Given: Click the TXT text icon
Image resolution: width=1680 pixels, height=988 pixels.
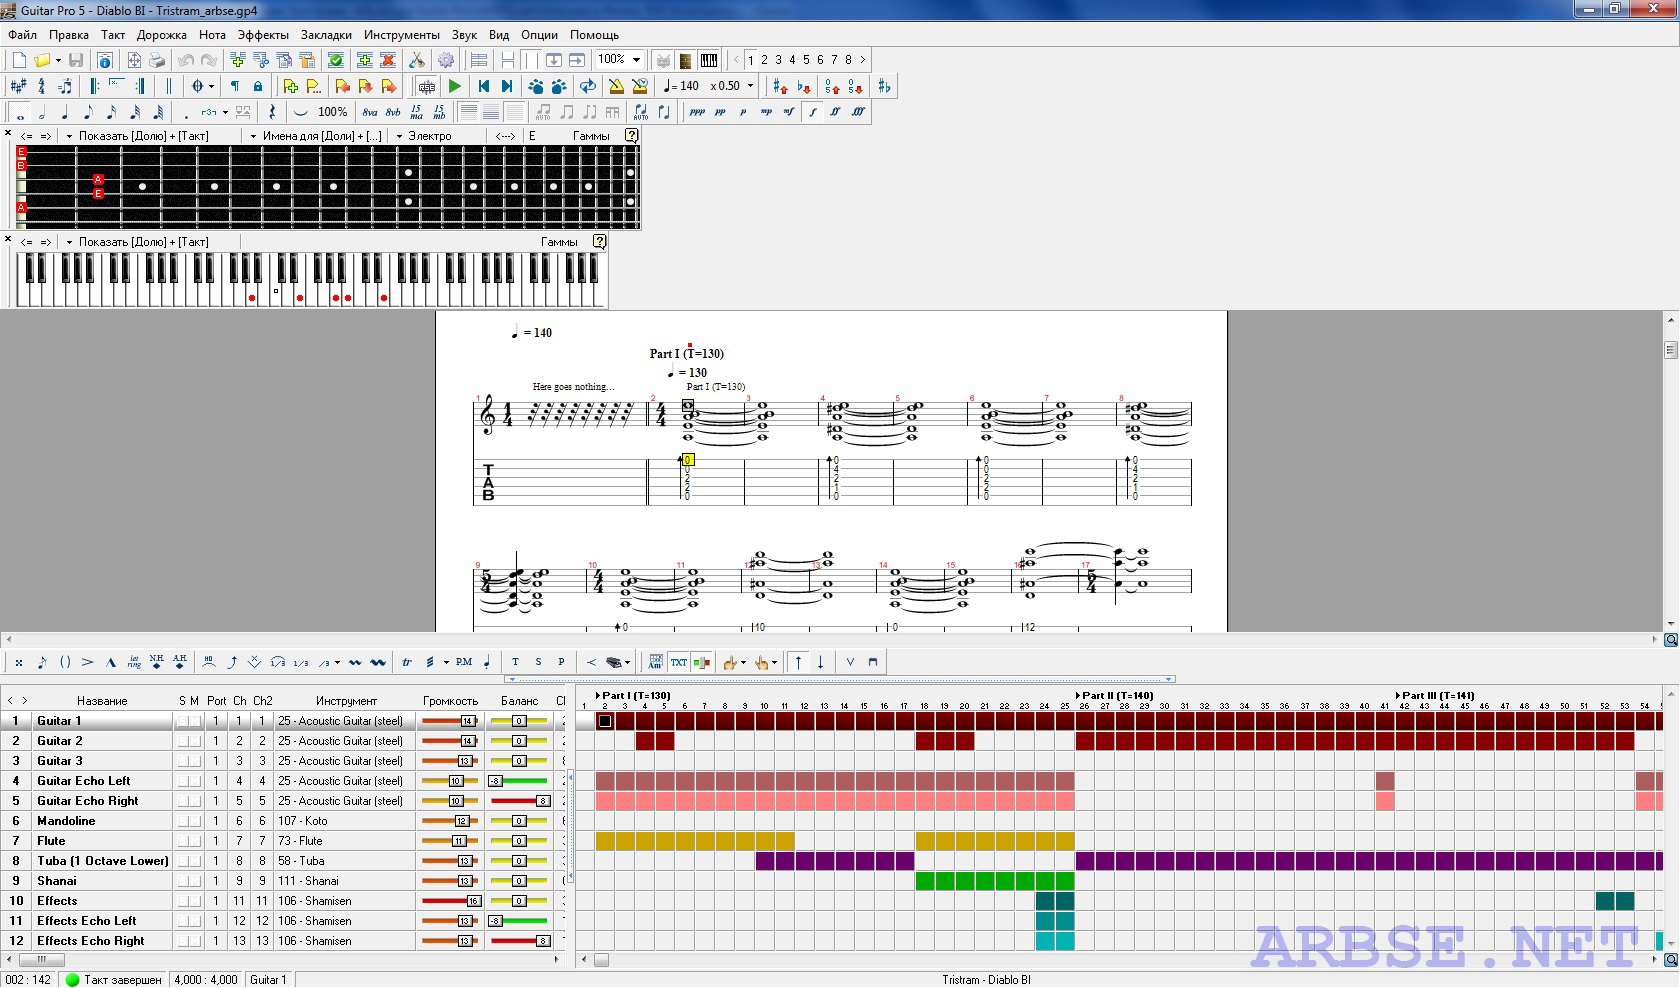Looking at the screenshot, I should (x=679, y=662).
